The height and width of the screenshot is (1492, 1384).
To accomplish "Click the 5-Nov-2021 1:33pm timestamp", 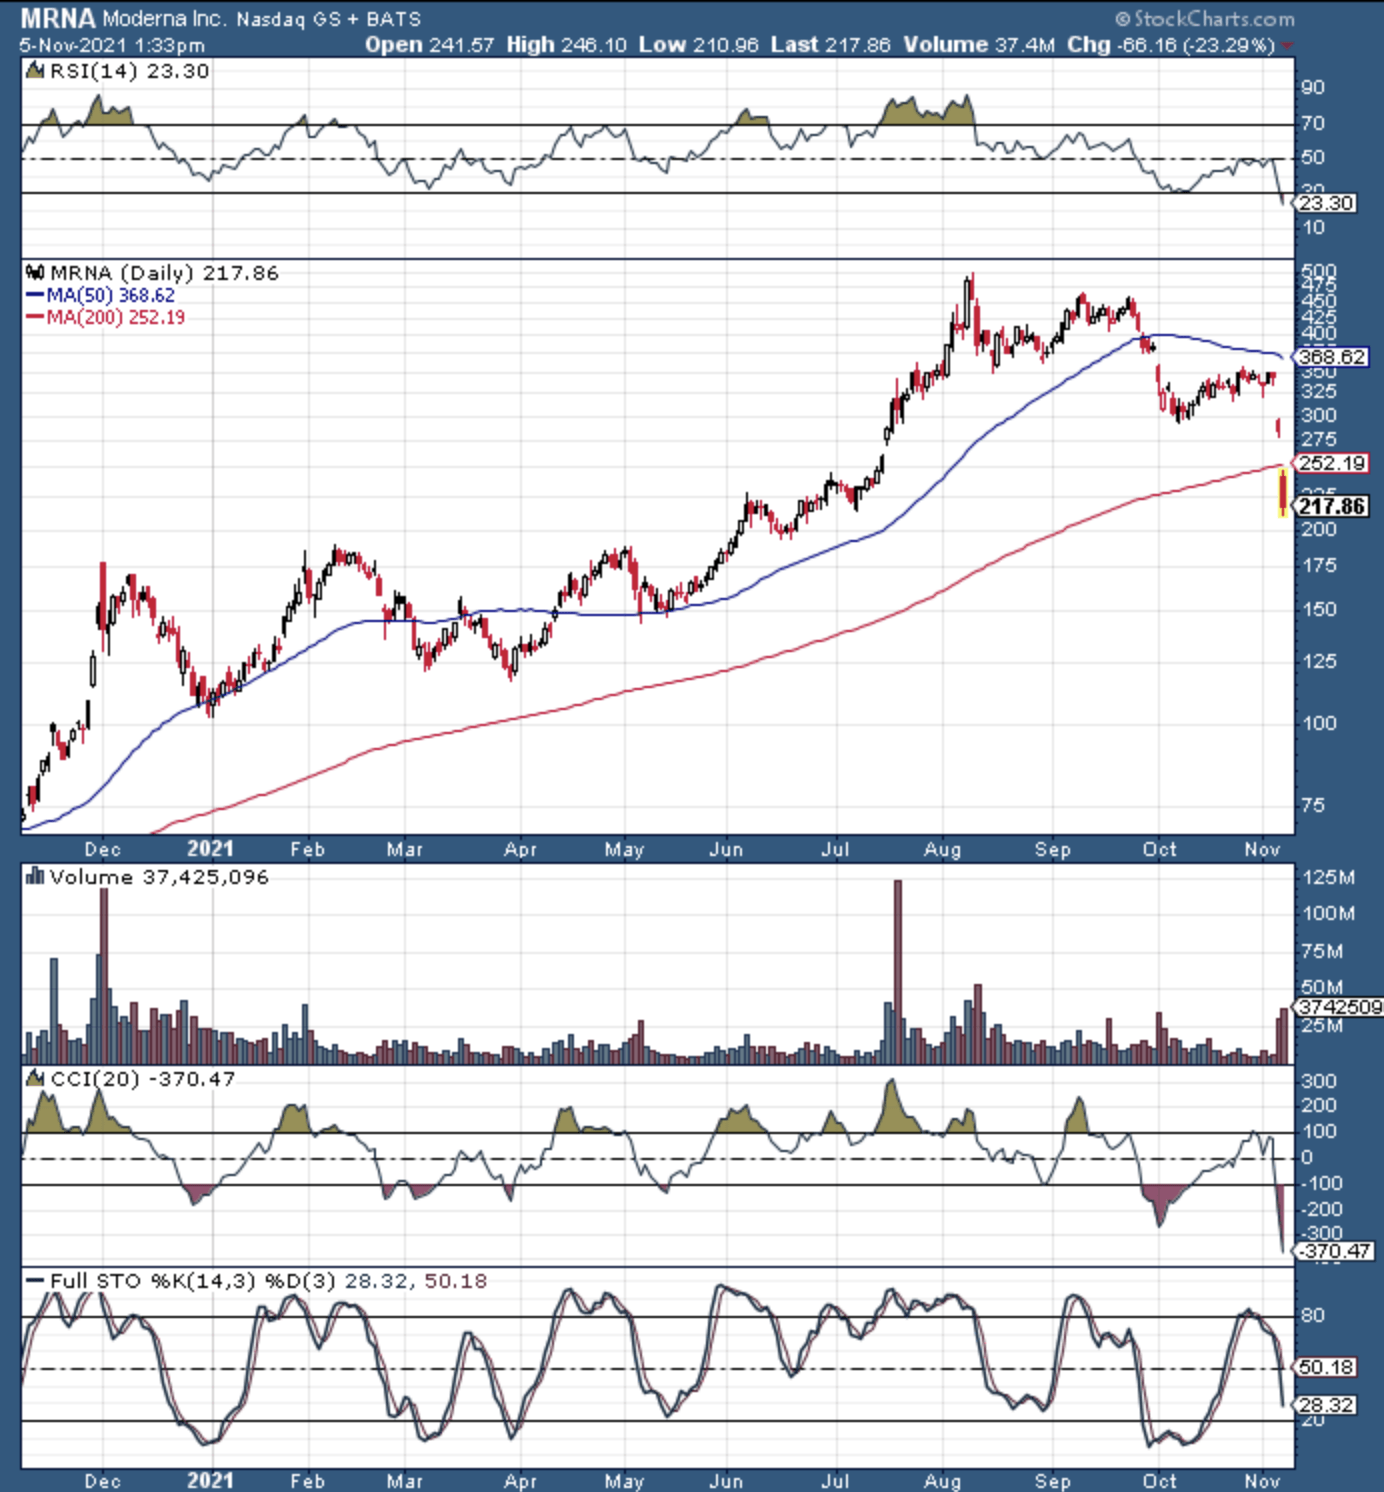I will pos(112,45).
